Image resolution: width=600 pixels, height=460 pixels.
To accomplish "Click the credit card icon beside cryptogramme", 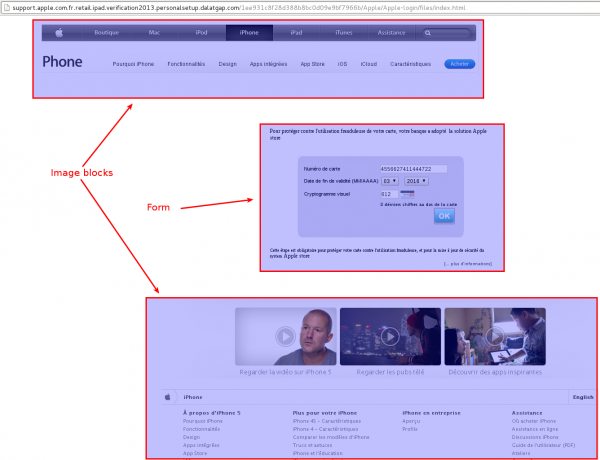I will (407, 193).
